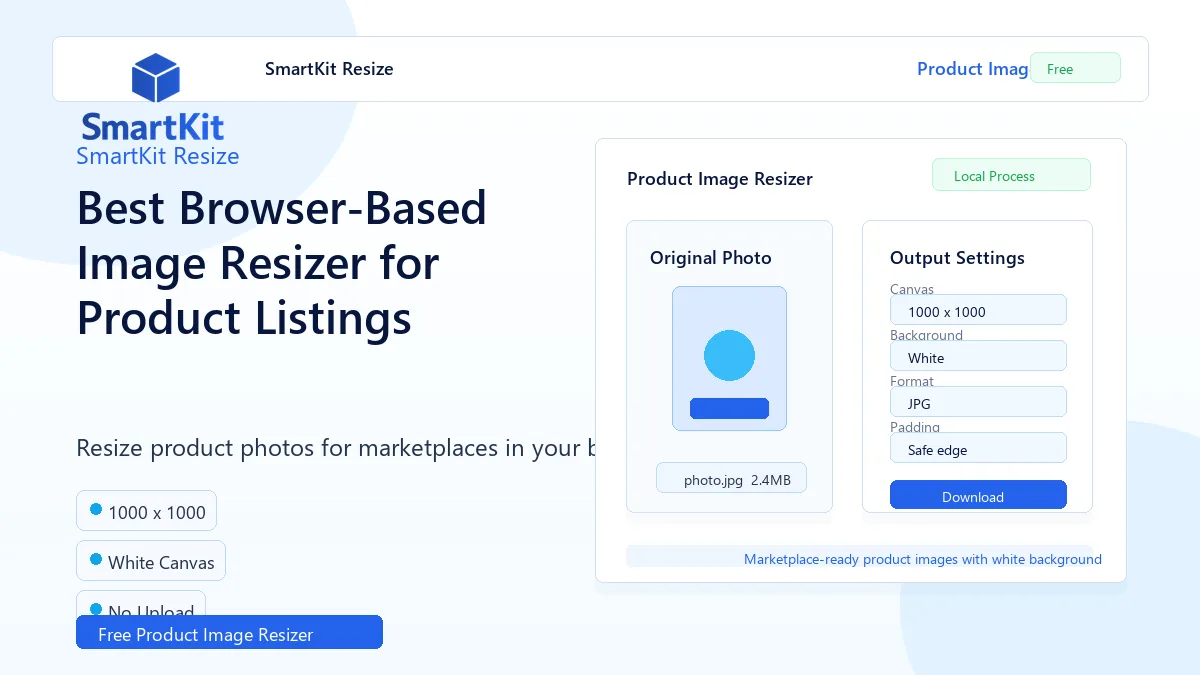
Task: Click the photo.jpg 2.4MB file chip
Action: point(731,478)
